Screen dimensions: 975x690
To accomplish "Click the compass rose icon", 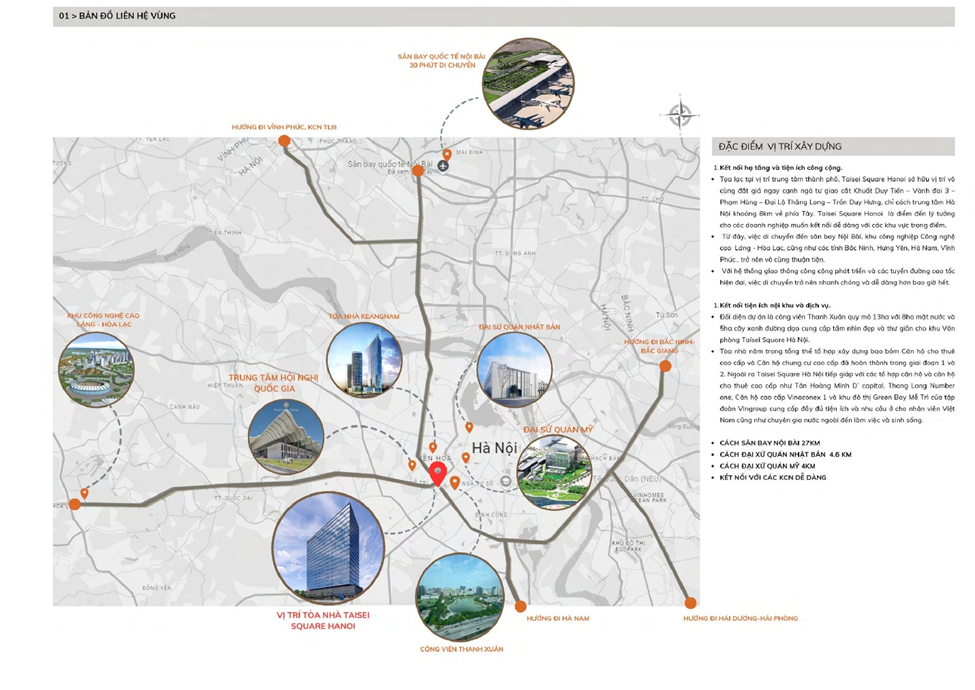I will click(680, 114).
